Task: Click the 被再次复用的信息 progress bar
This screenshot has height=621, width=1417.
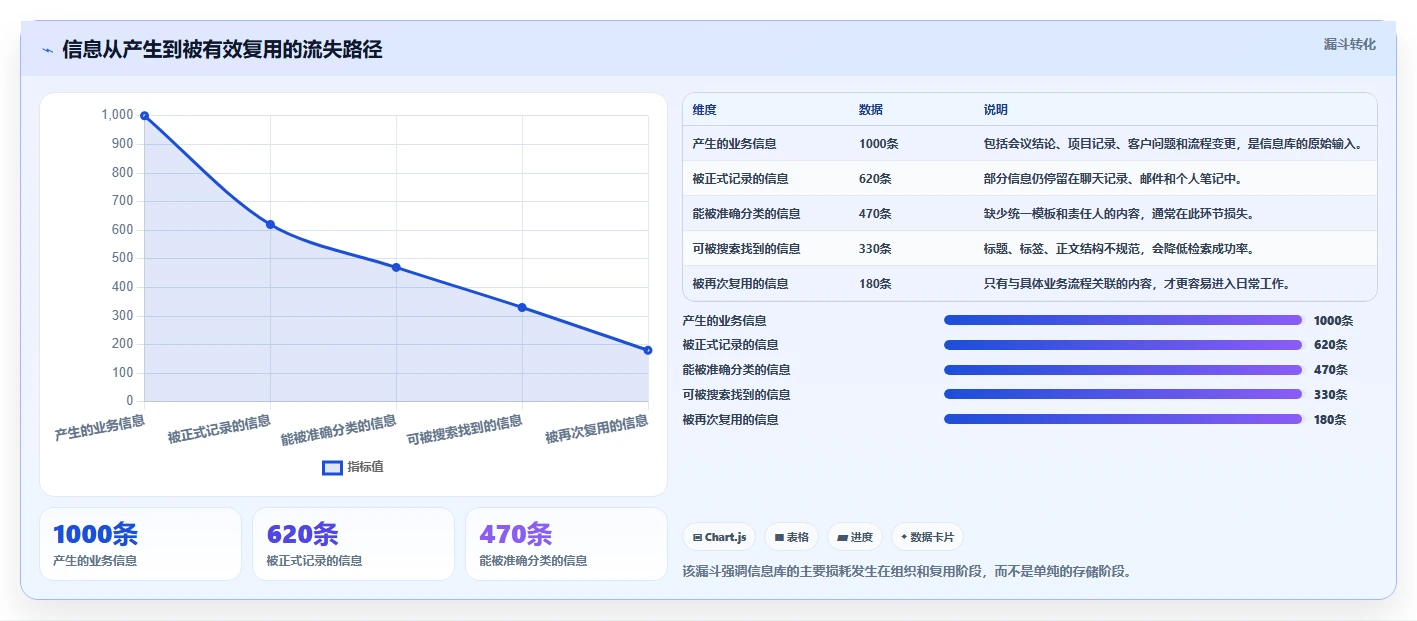Action: (1123, 419)
